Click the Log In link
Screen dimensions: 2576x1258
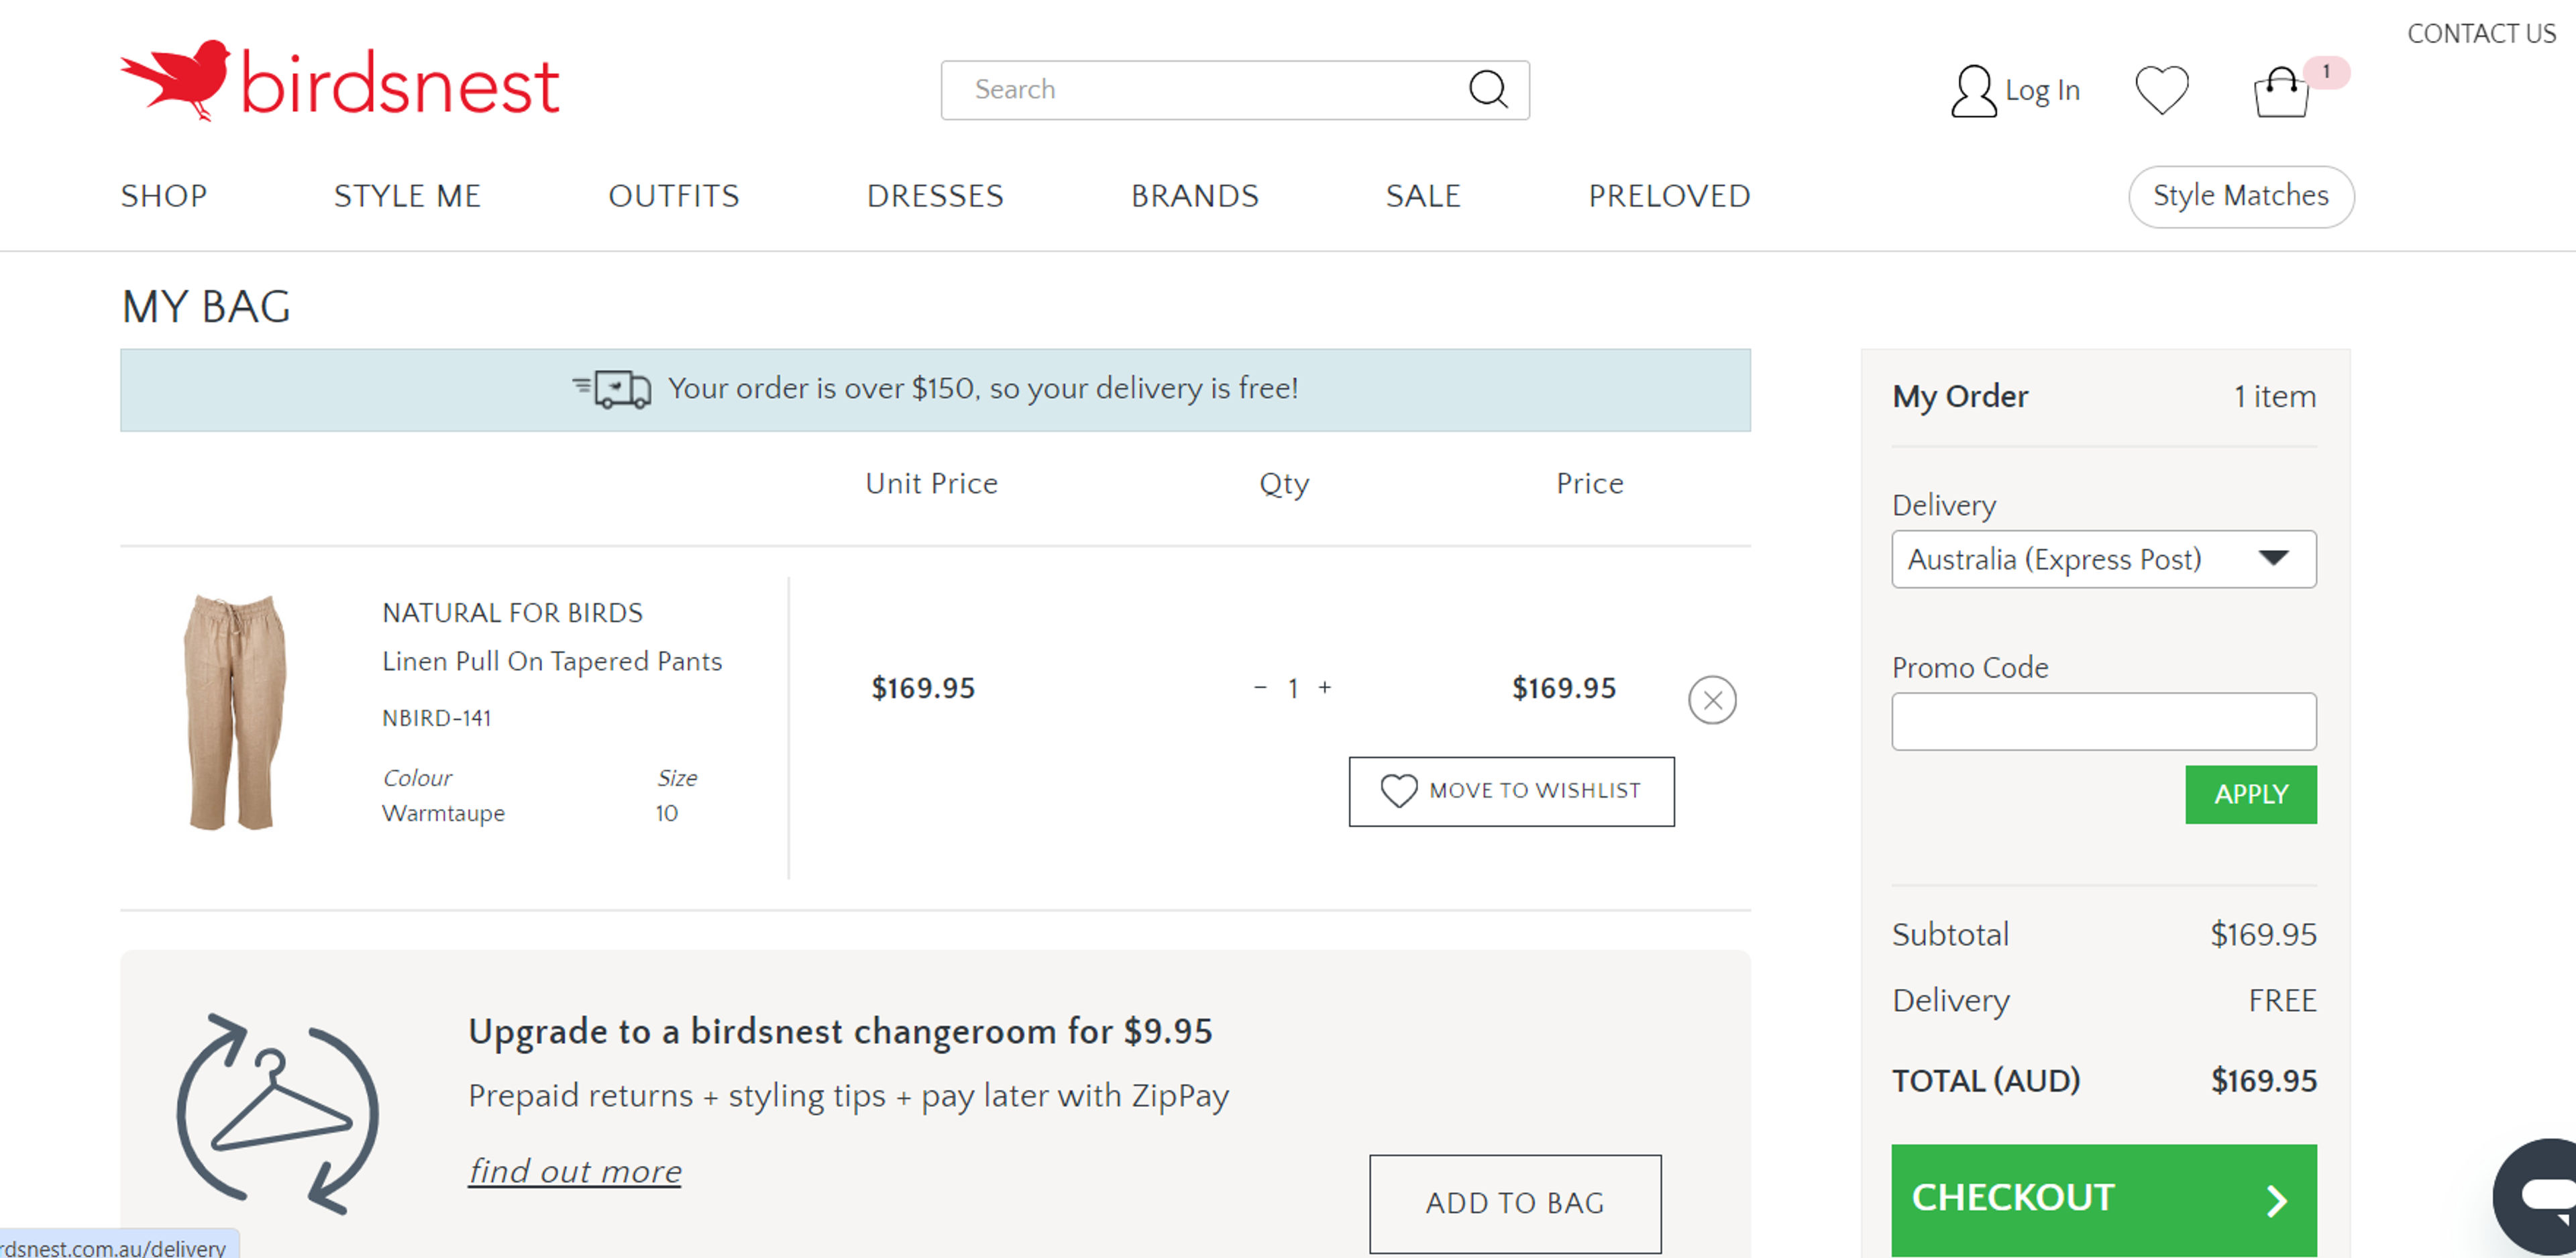click(x=2042, y=91)
